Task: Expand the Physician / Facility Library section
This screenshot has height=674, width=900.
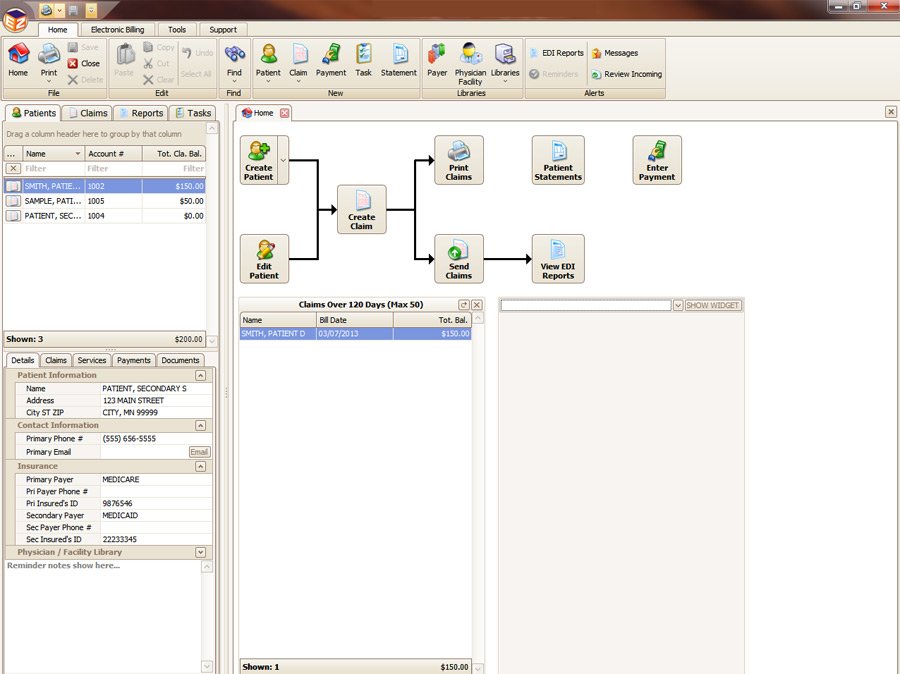Action: (201, 552)
